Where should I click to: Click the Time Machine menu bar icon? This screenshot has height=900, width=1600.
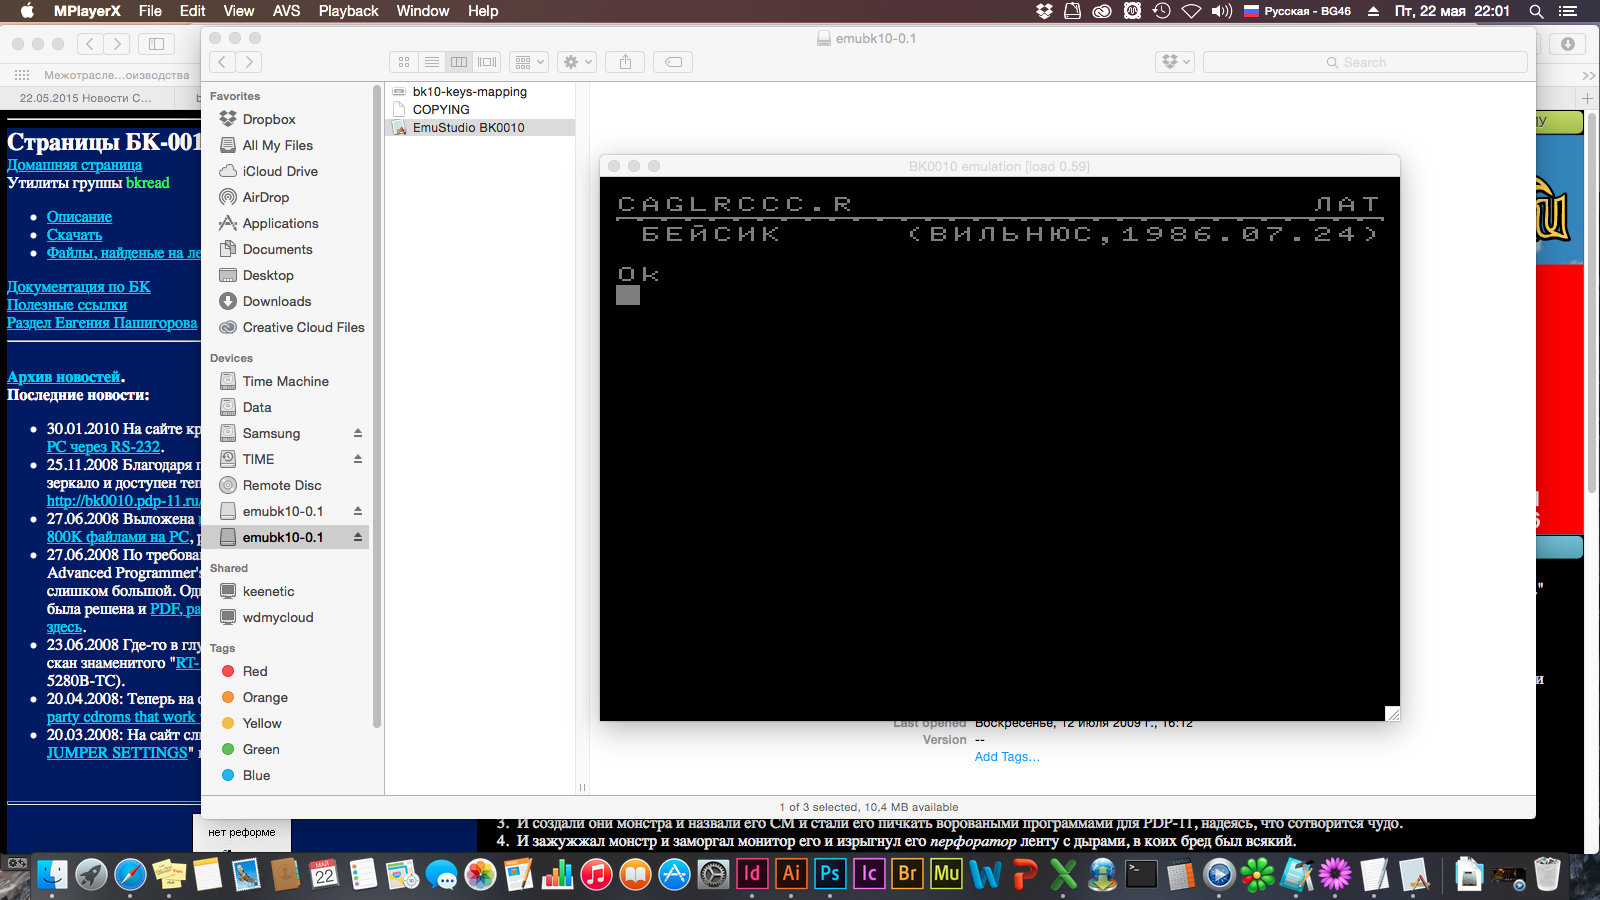coord(1161,11)
